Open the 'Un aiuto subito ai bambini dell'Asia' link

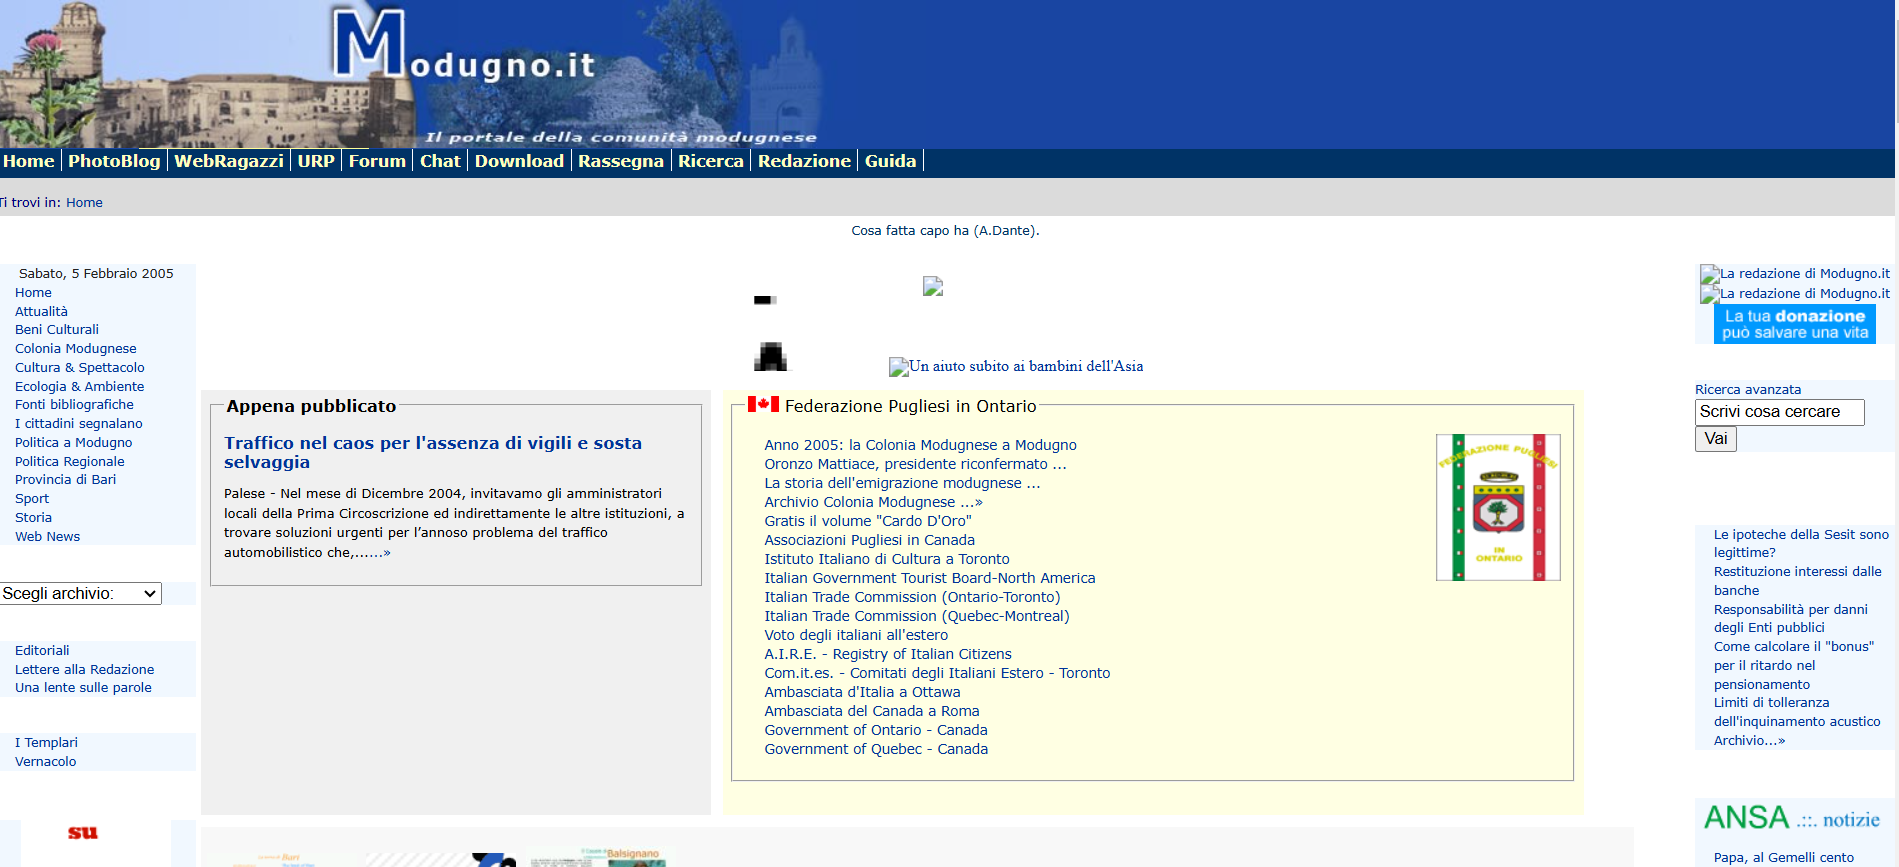tap(1025, 367)
